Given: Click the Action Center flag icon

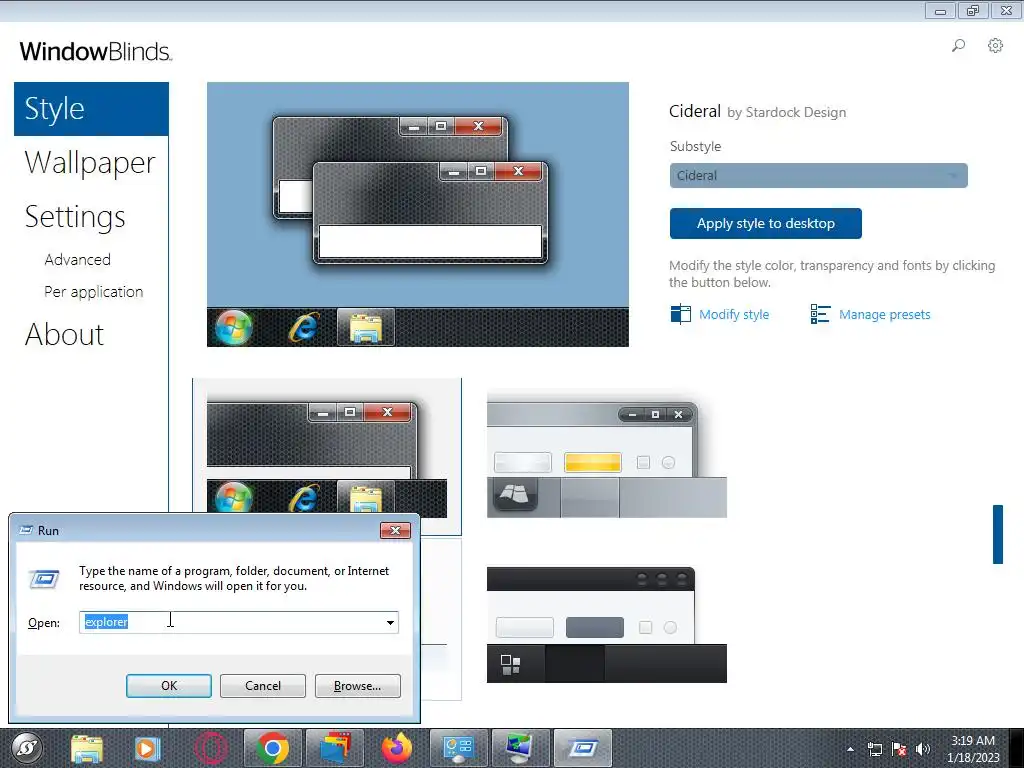Looking at the screenshot, I should (x=899, y=749).
